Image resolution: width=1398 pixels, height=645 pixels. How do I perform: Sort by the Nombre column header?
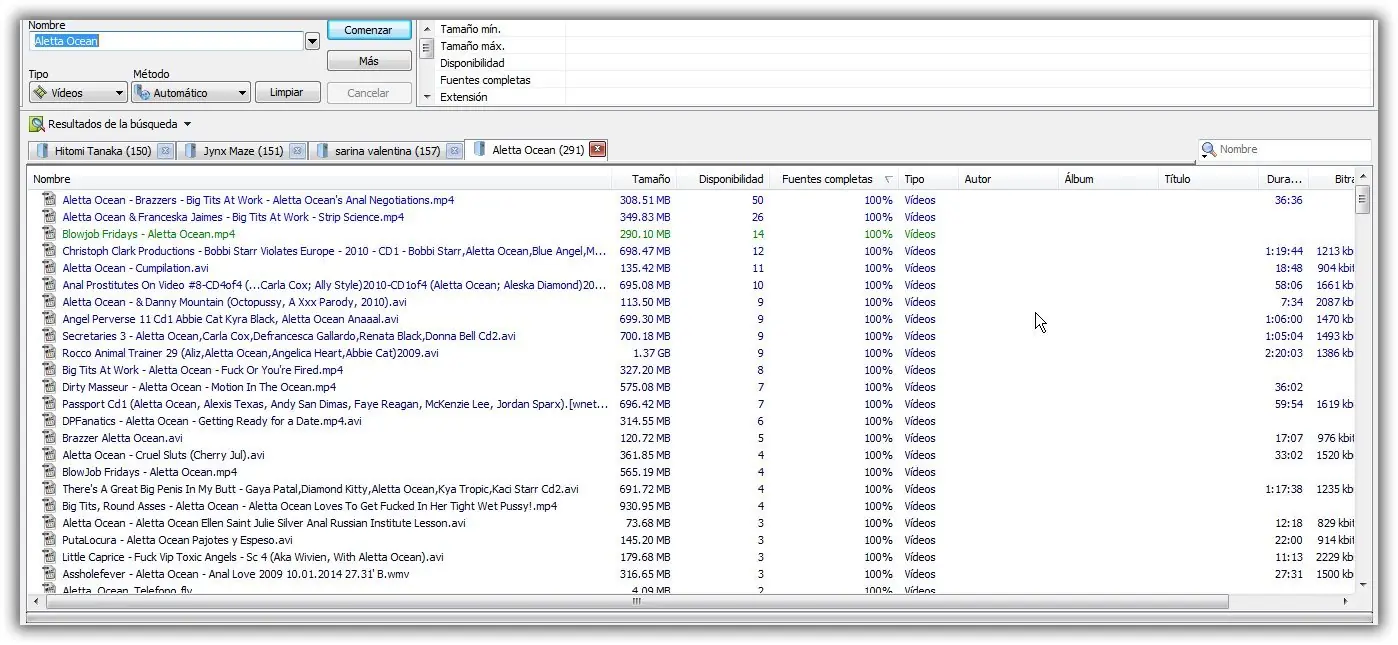click(x=319, y=179)
